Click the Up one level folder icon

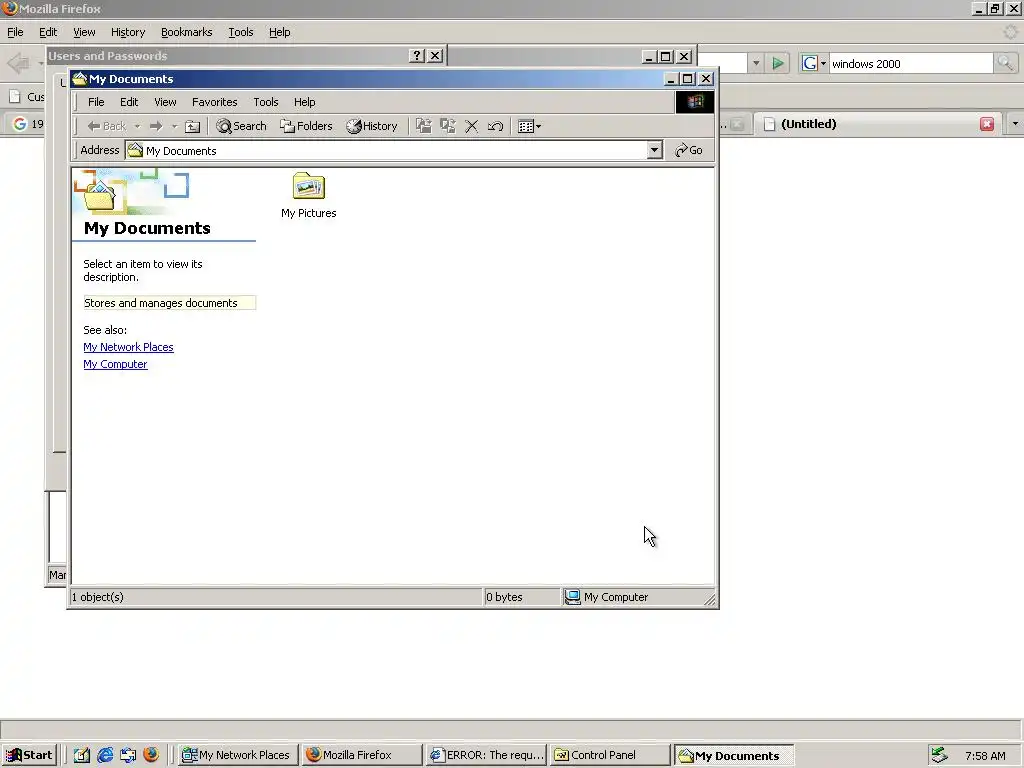click(192, 126)
